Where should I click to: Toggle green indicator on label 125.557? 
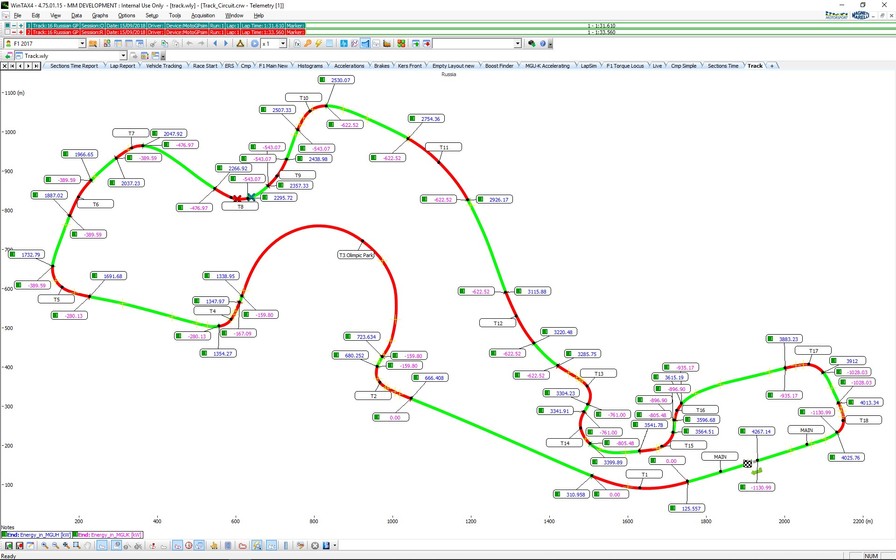674,508
